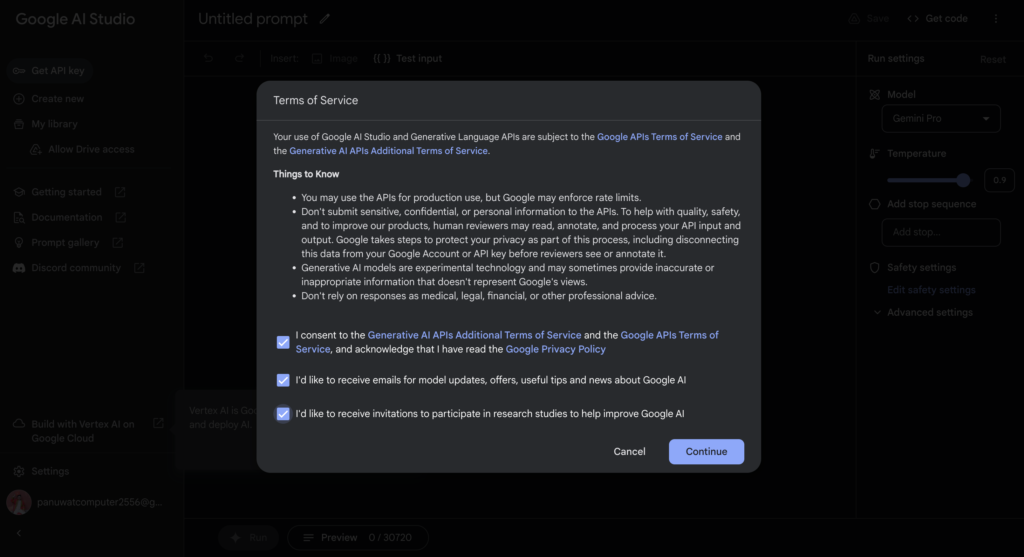Screen dimensions: 1024x557
Task: Check the consent to Terms of Service checkbox
Action: click(x=283, y=342)
